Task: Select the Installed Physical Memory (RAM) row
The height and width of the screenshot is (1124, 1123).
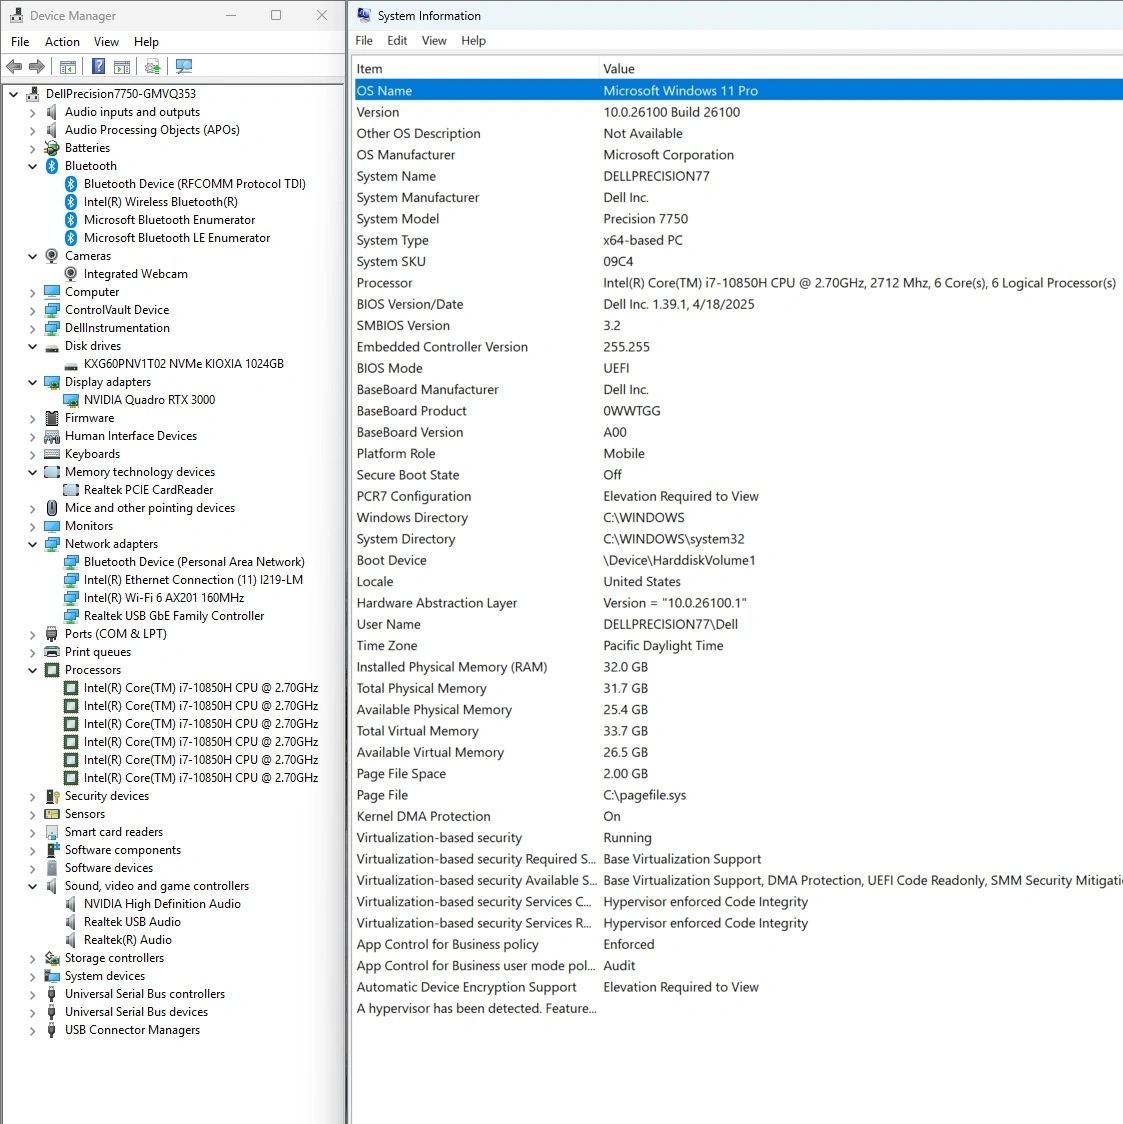Action: [738, 667]
